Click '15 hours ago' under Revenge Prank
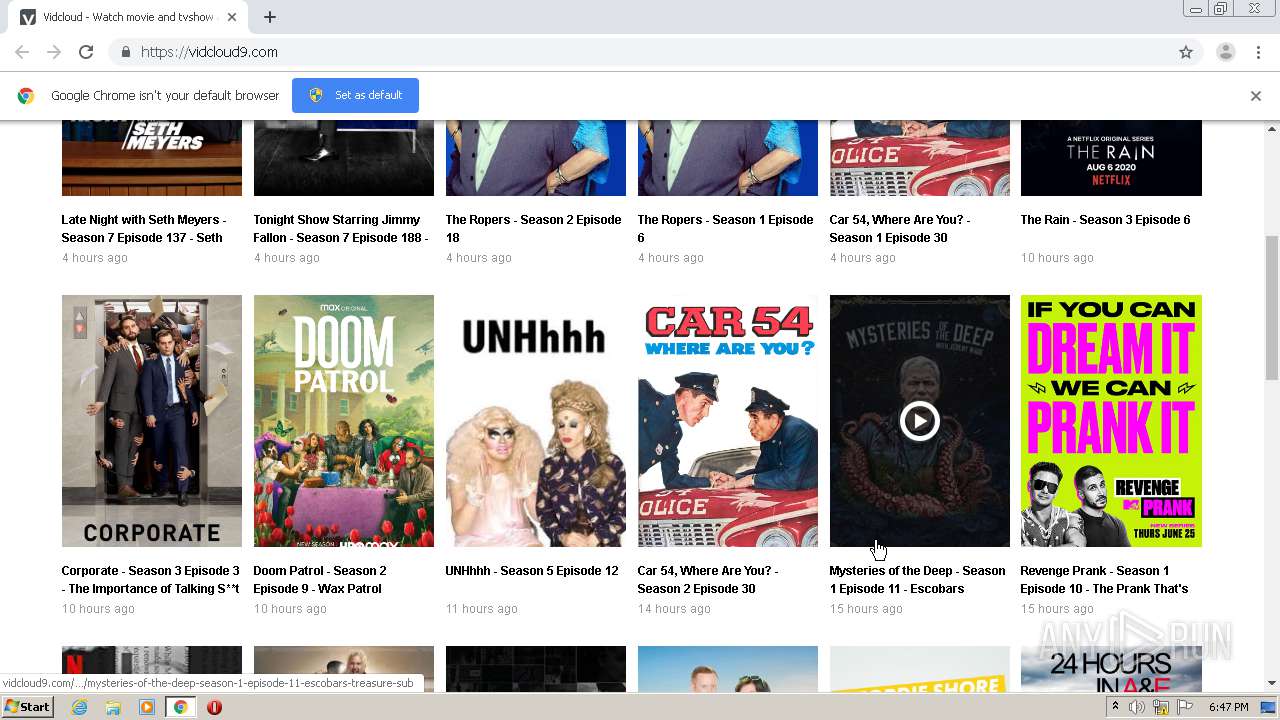This screenshot has height=720, width=1280. click(1057, 609)
